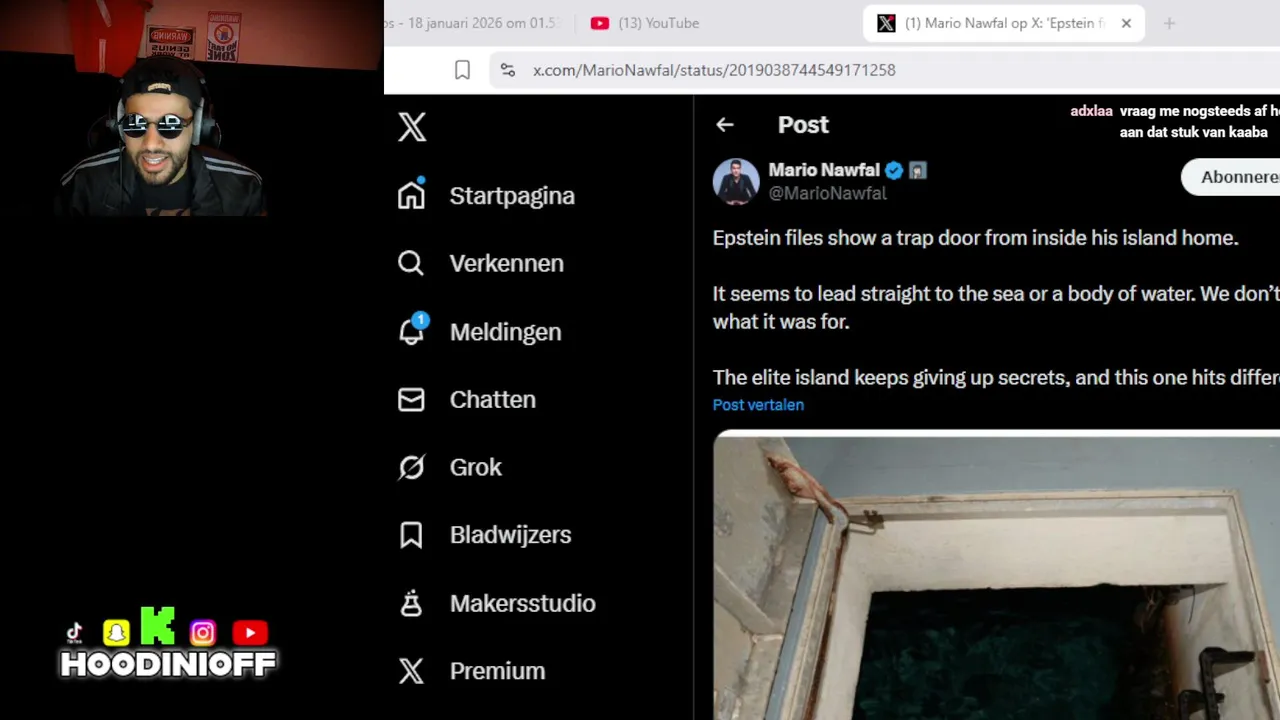
Task: Click the YouTube icon in overlay
Action: click(x=250, y=633)
